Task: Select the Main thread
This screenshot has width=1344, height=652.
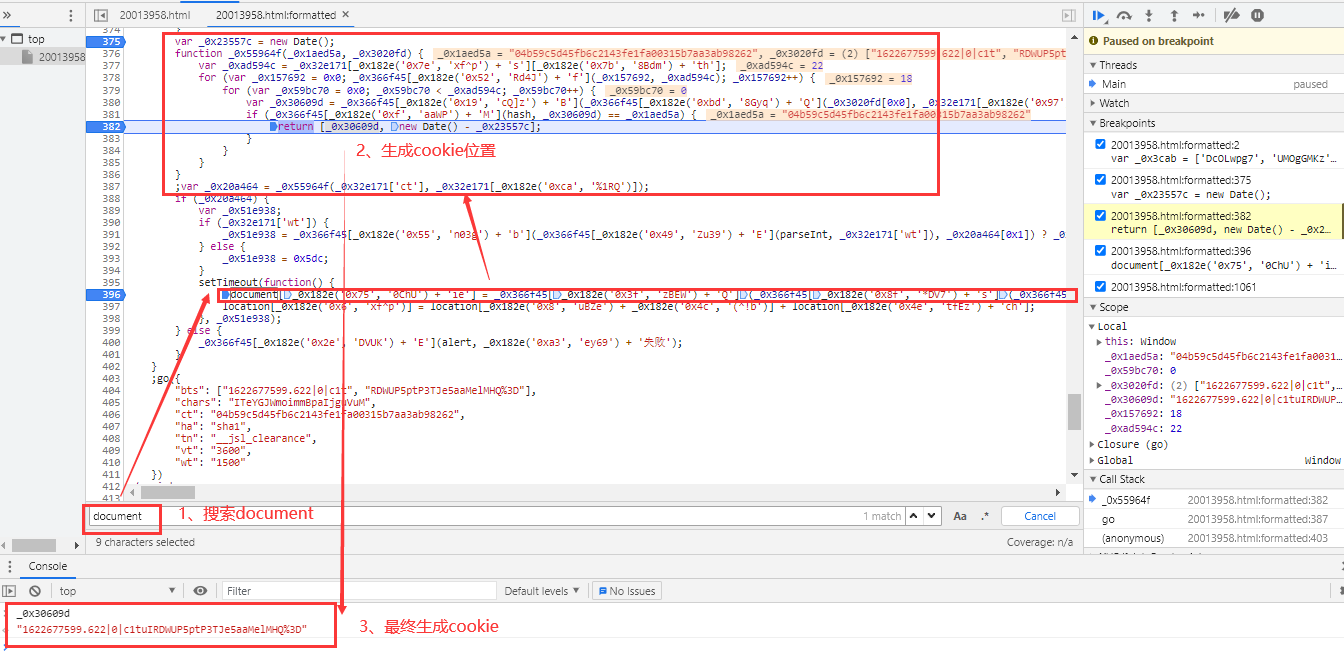Action: [x=1215, y=84]
